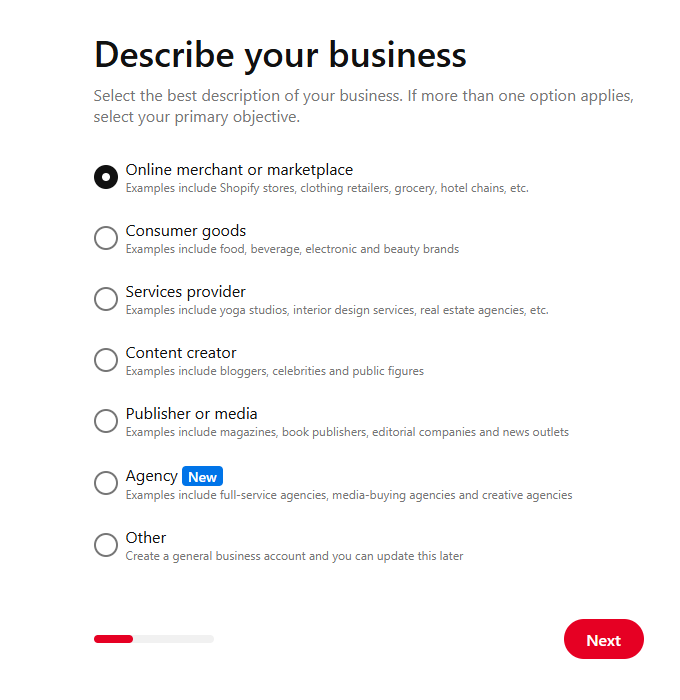Click the 'Consumer goods' label text
This screenshot has width=680, height=700.
pos(186,231)
